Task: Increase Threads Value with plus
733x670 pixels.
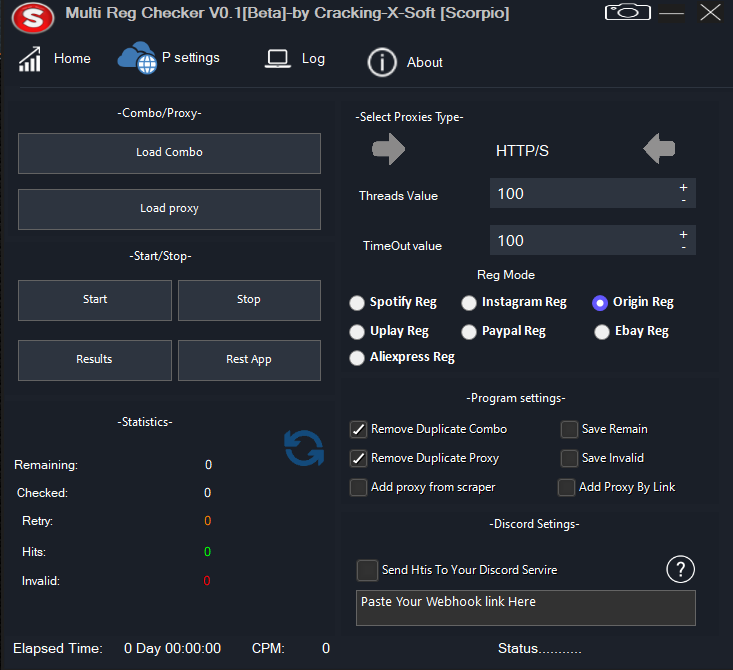Action: [683, 187]
